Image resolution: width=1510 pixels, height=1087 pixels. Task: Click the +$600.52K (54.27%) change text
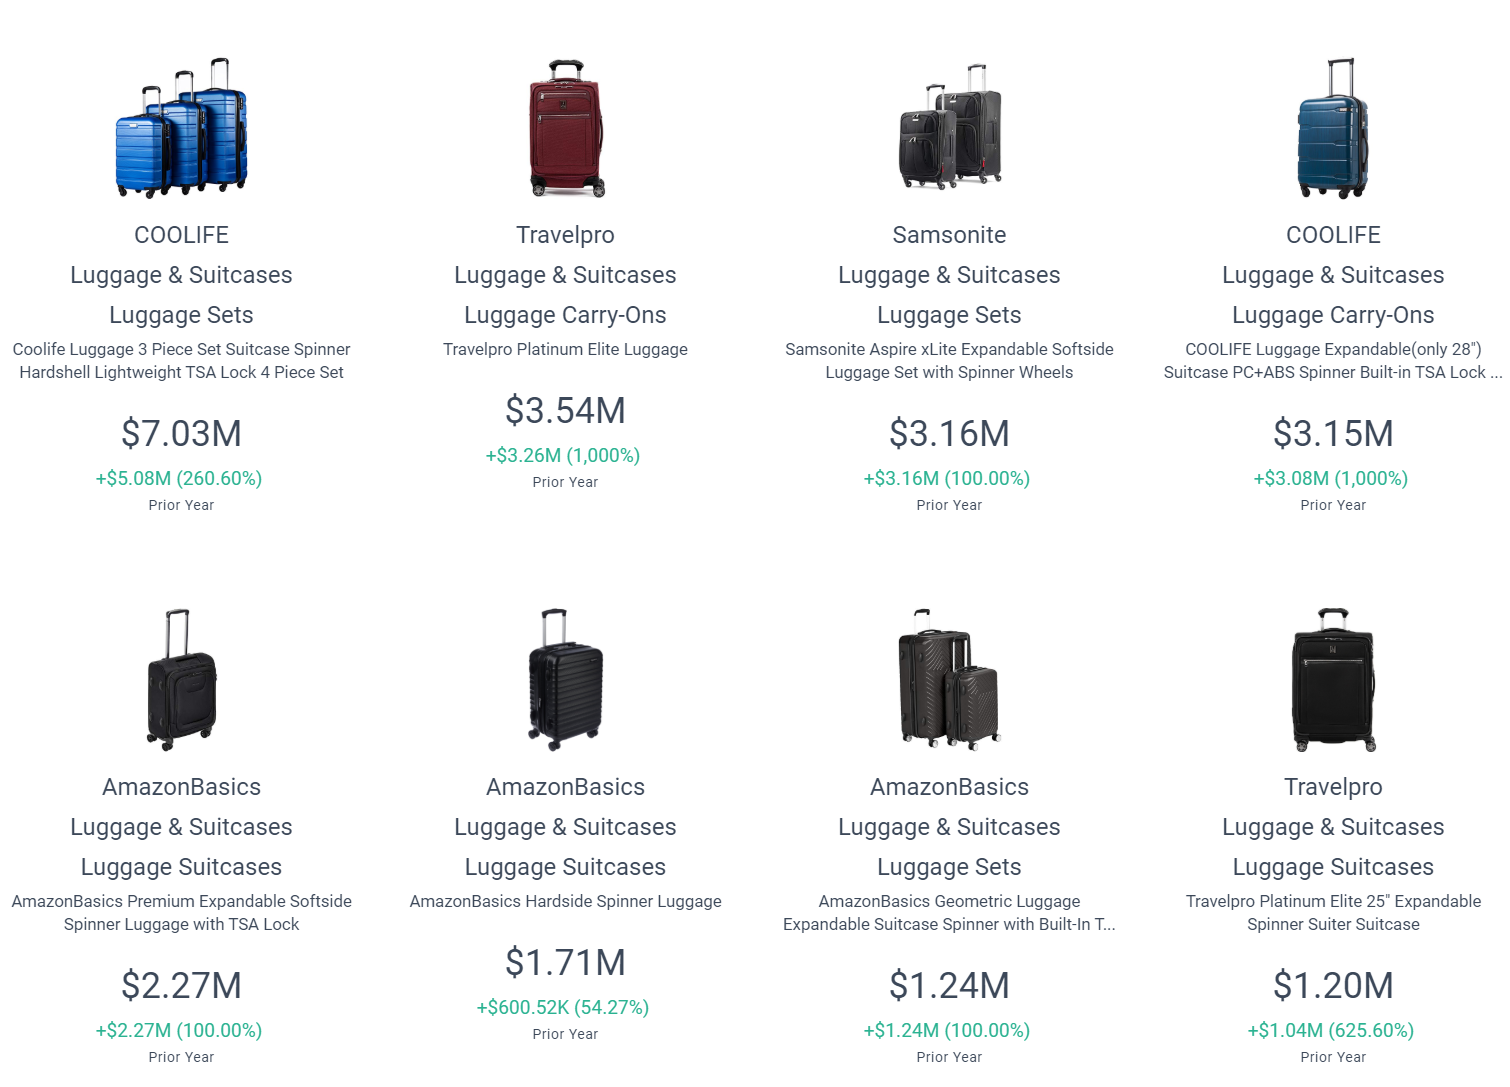pos(563,1007)
